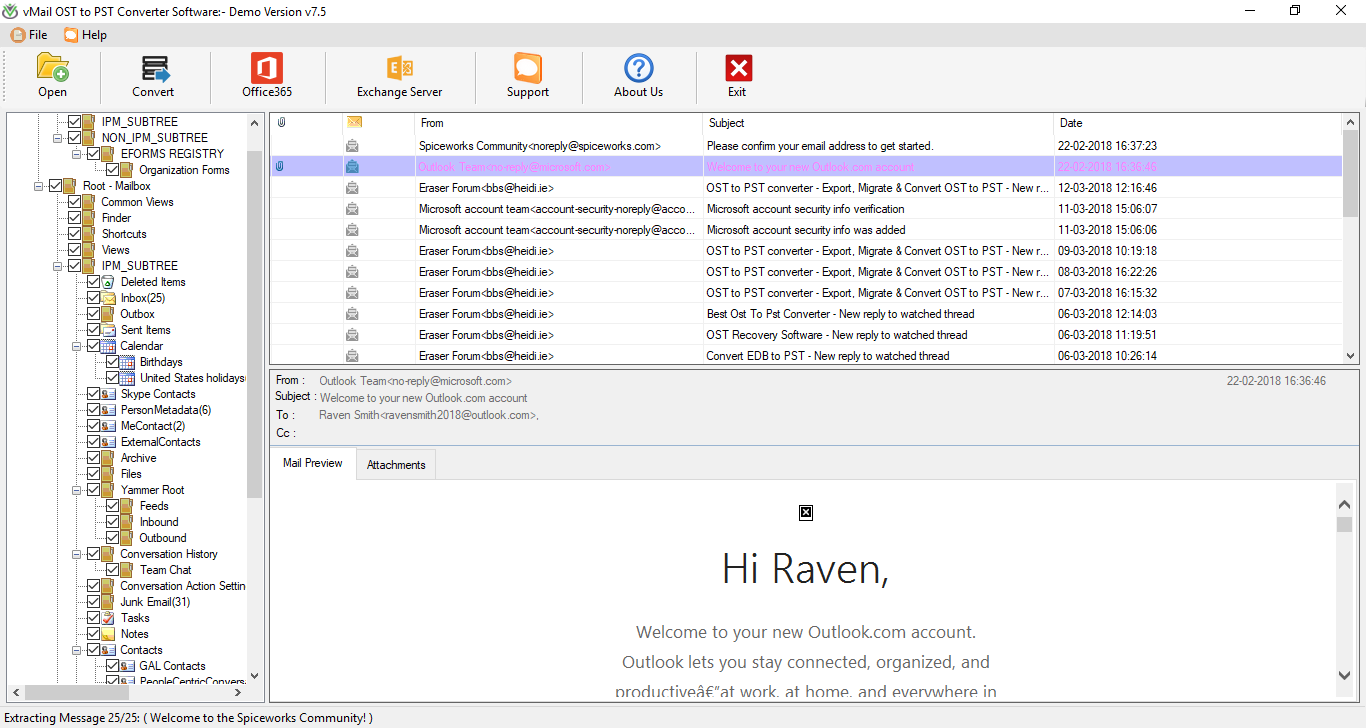Collapse the Calendar tree node
The image size is (1366, 728).
click(77, 346)
